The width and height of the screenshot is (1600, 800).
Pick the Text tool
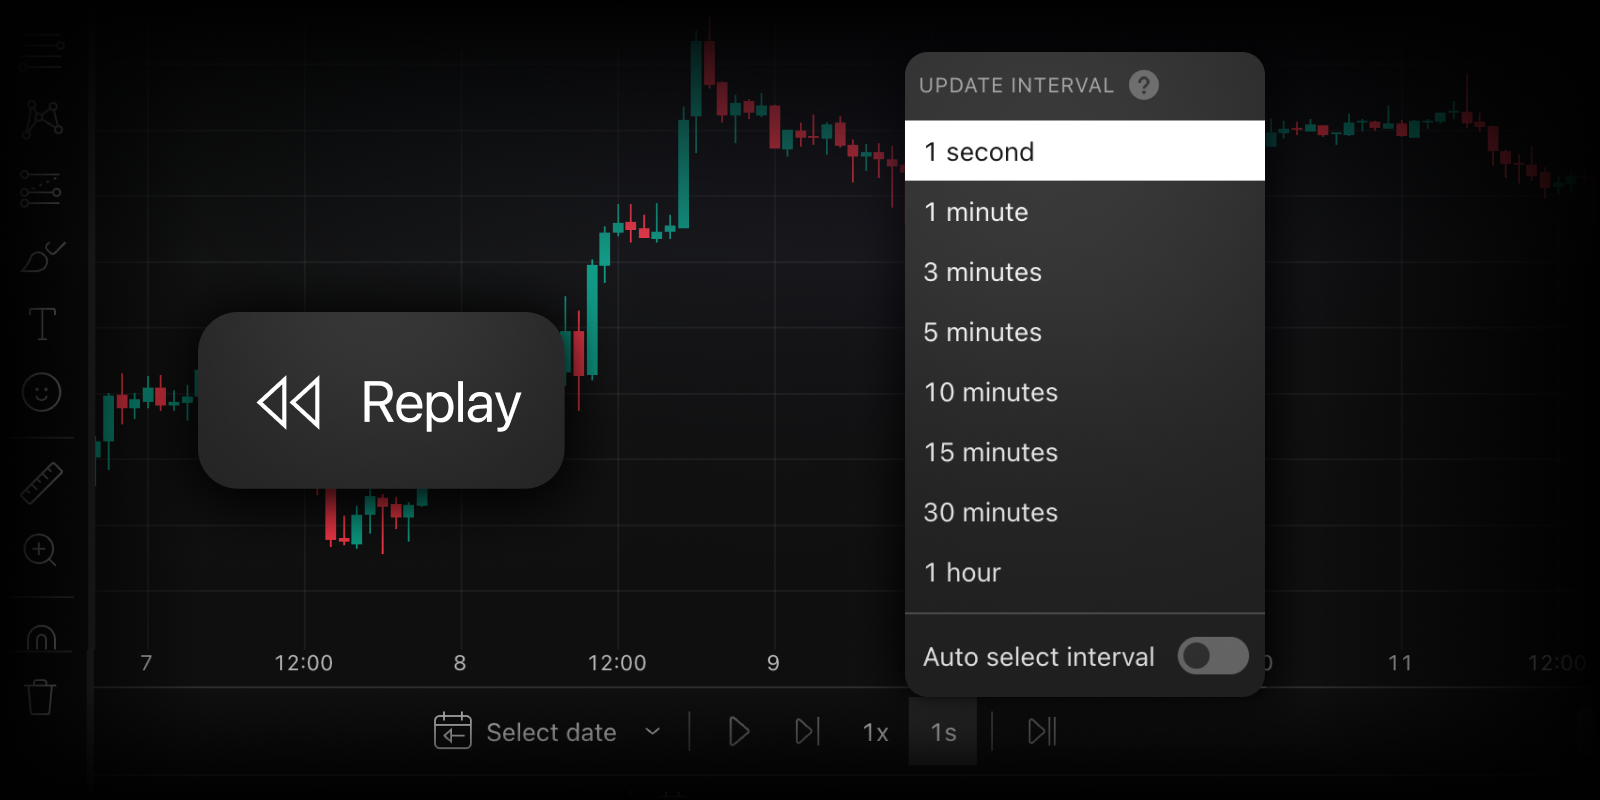pos(42,324)
